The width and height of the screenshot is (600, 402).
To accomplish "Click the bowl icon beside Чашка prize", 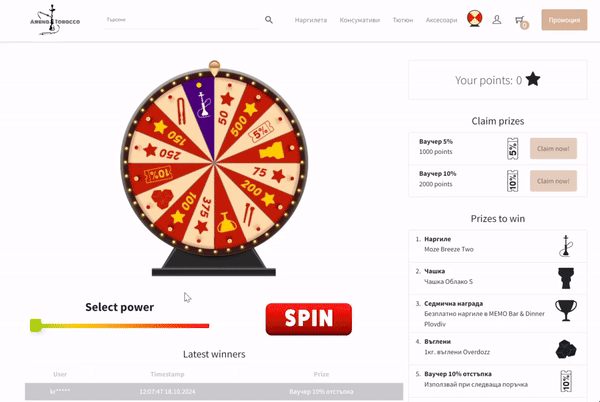I will (x=566, y=278).
